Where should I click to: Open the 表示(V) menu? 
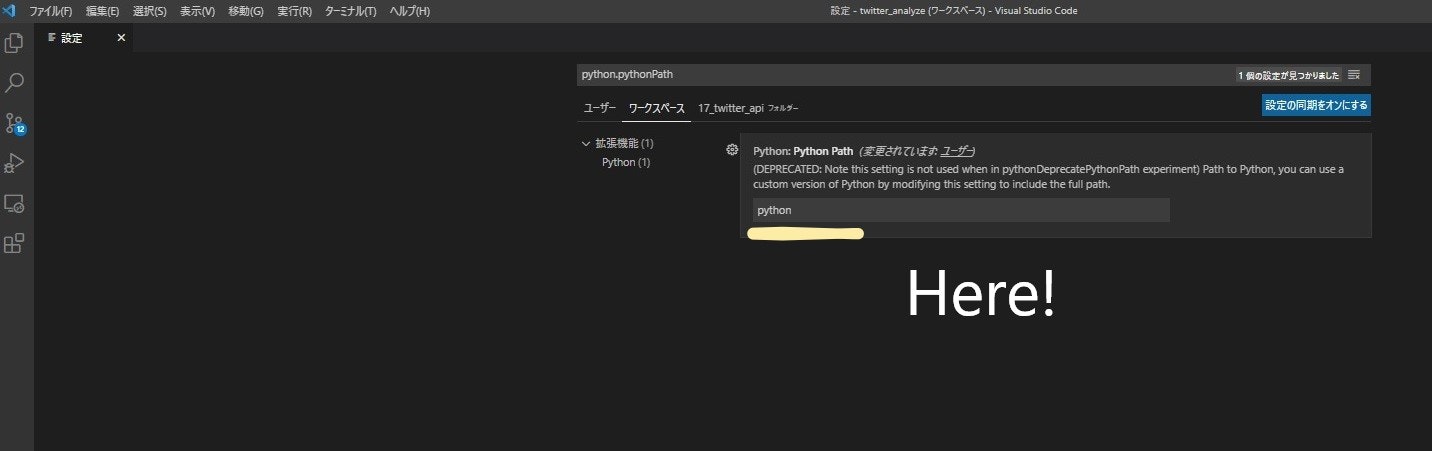(x=198, y=11)
